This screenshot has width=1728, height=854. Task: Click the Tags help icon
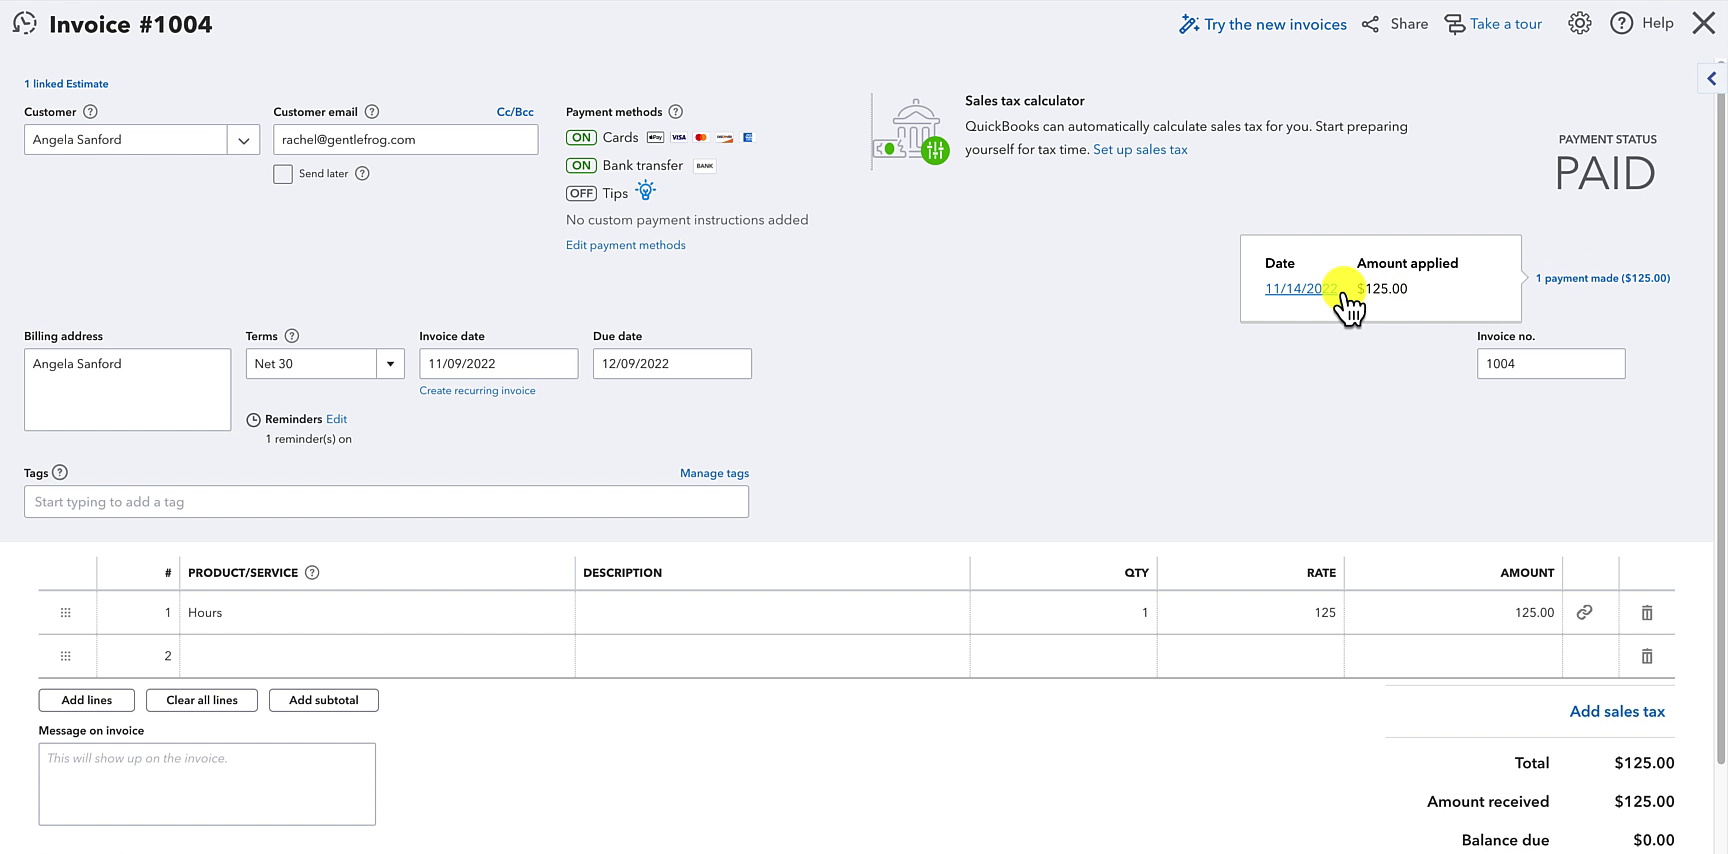[x=60, y=473]
